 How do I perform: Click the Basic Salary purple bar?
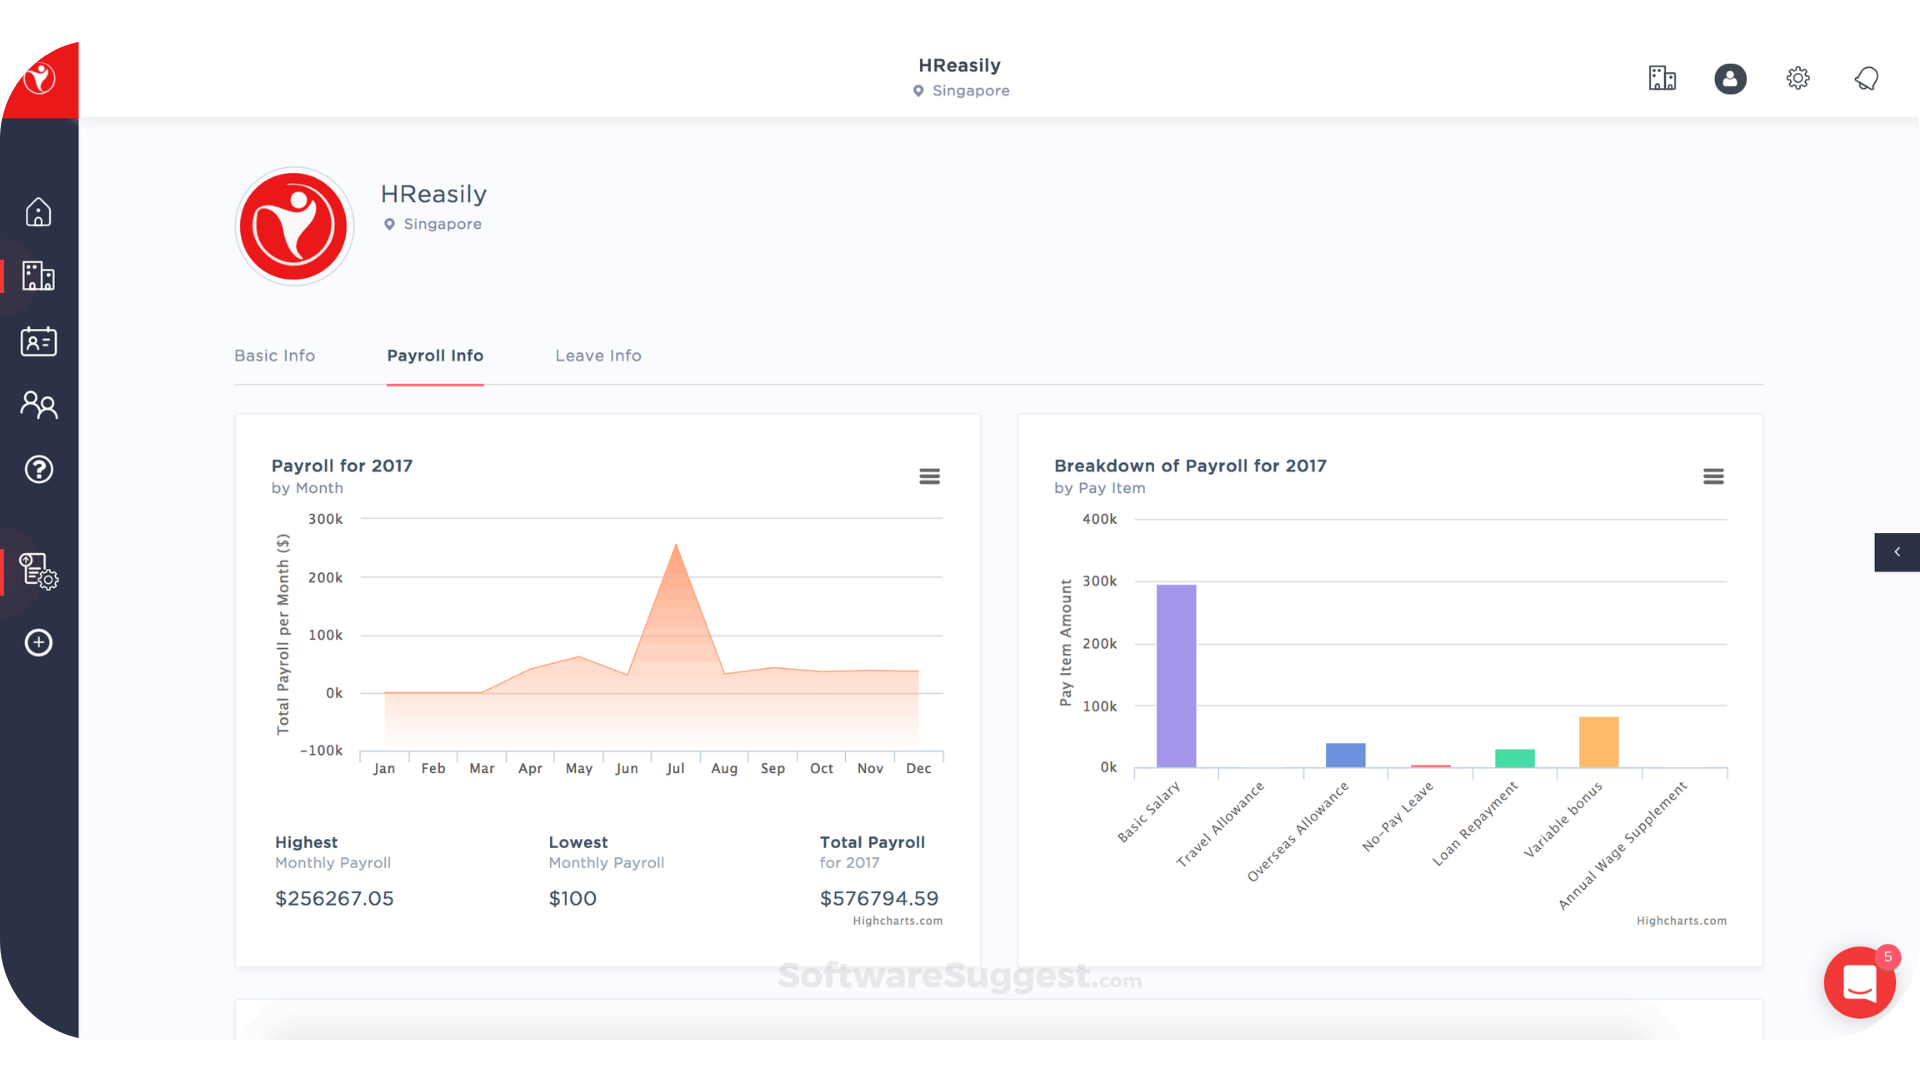1176,676
